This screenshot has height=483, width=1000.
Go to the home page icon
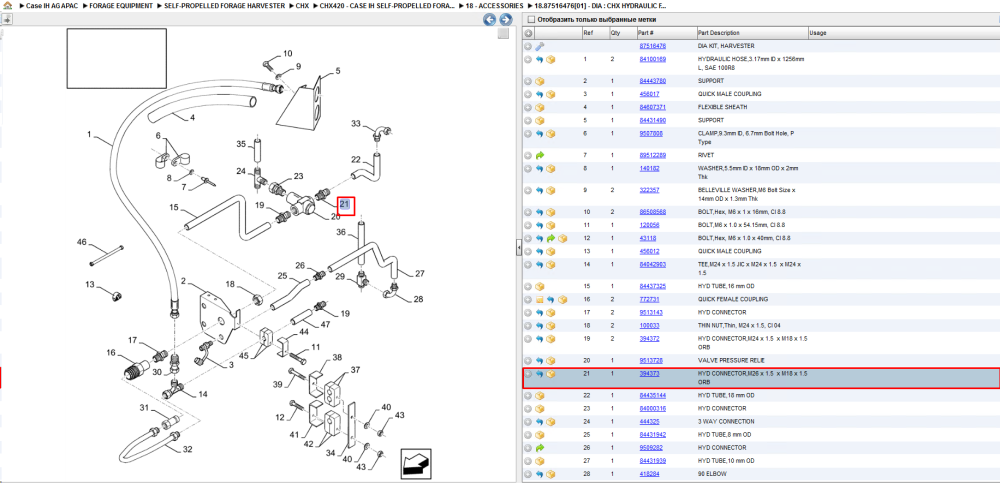(x=7, y=5)
